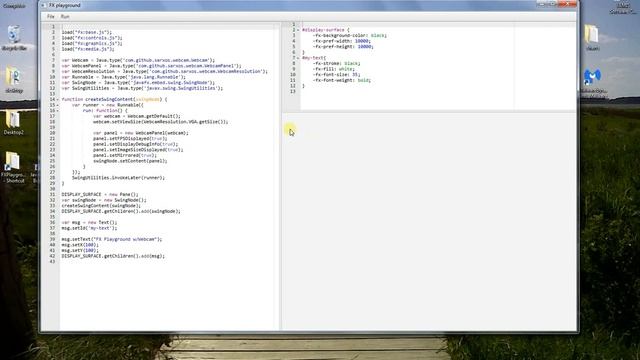
Task: Click the var Runnable declaration line
Action: [124, 77]
